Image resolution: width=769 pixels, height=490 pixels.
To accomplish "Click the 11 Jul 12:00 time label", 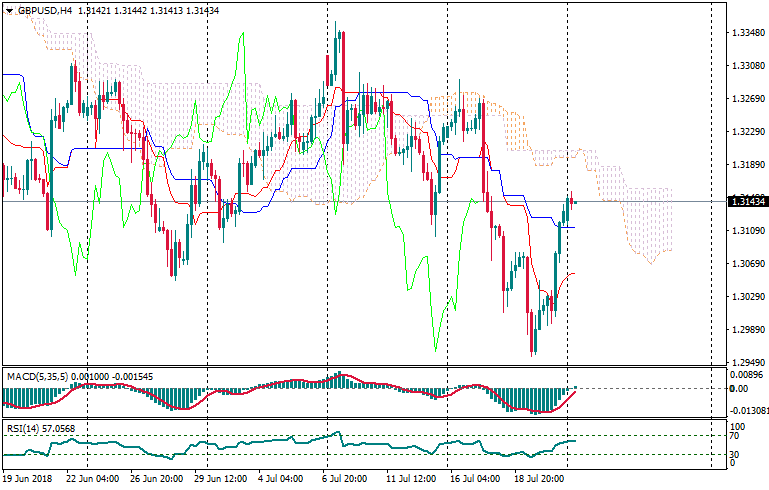I will point(411,479).
